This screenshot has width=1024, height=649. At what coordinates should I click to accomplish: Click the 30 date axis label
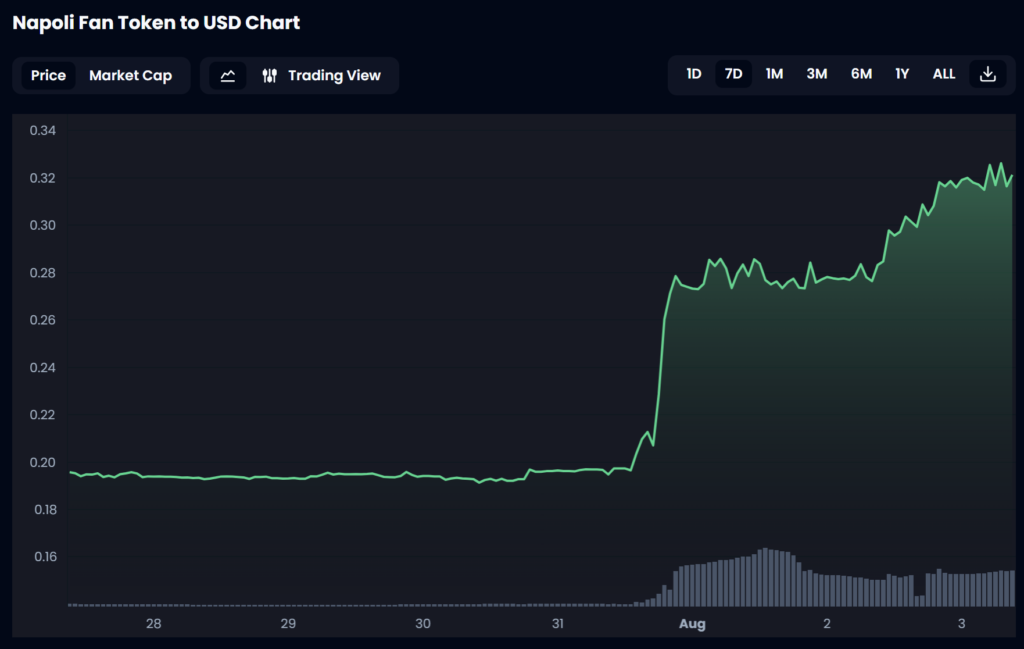(423, 624)
